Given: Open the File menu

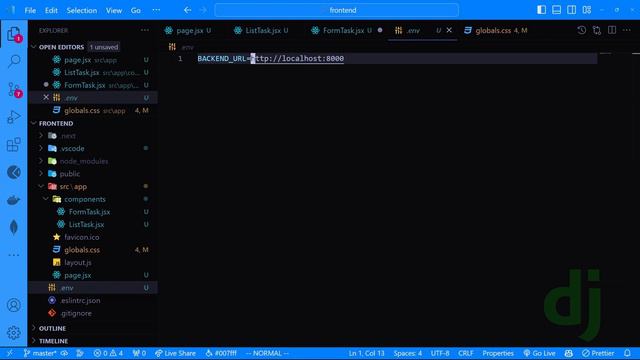Looking at the screenshot, I should pos(30,10).
